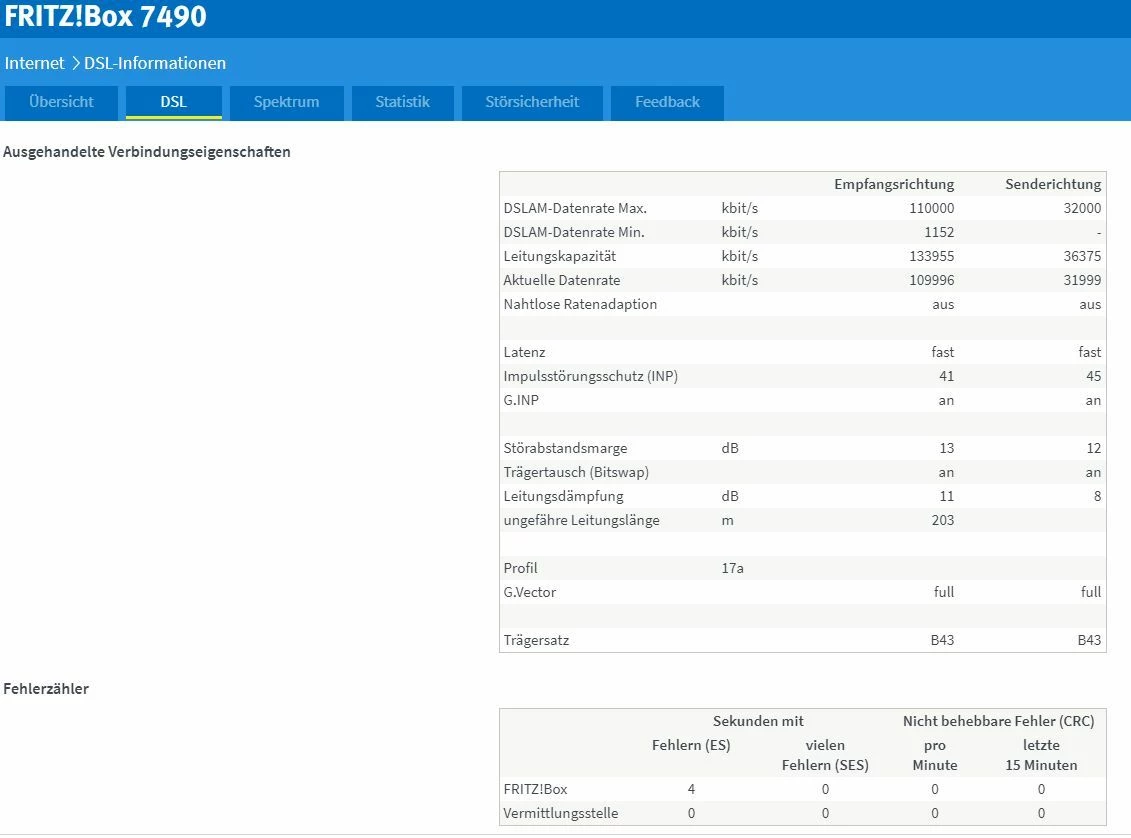Click the Nicht behebbare Fehler (CRC) header
1131x838 pixels.
[998, 721]
